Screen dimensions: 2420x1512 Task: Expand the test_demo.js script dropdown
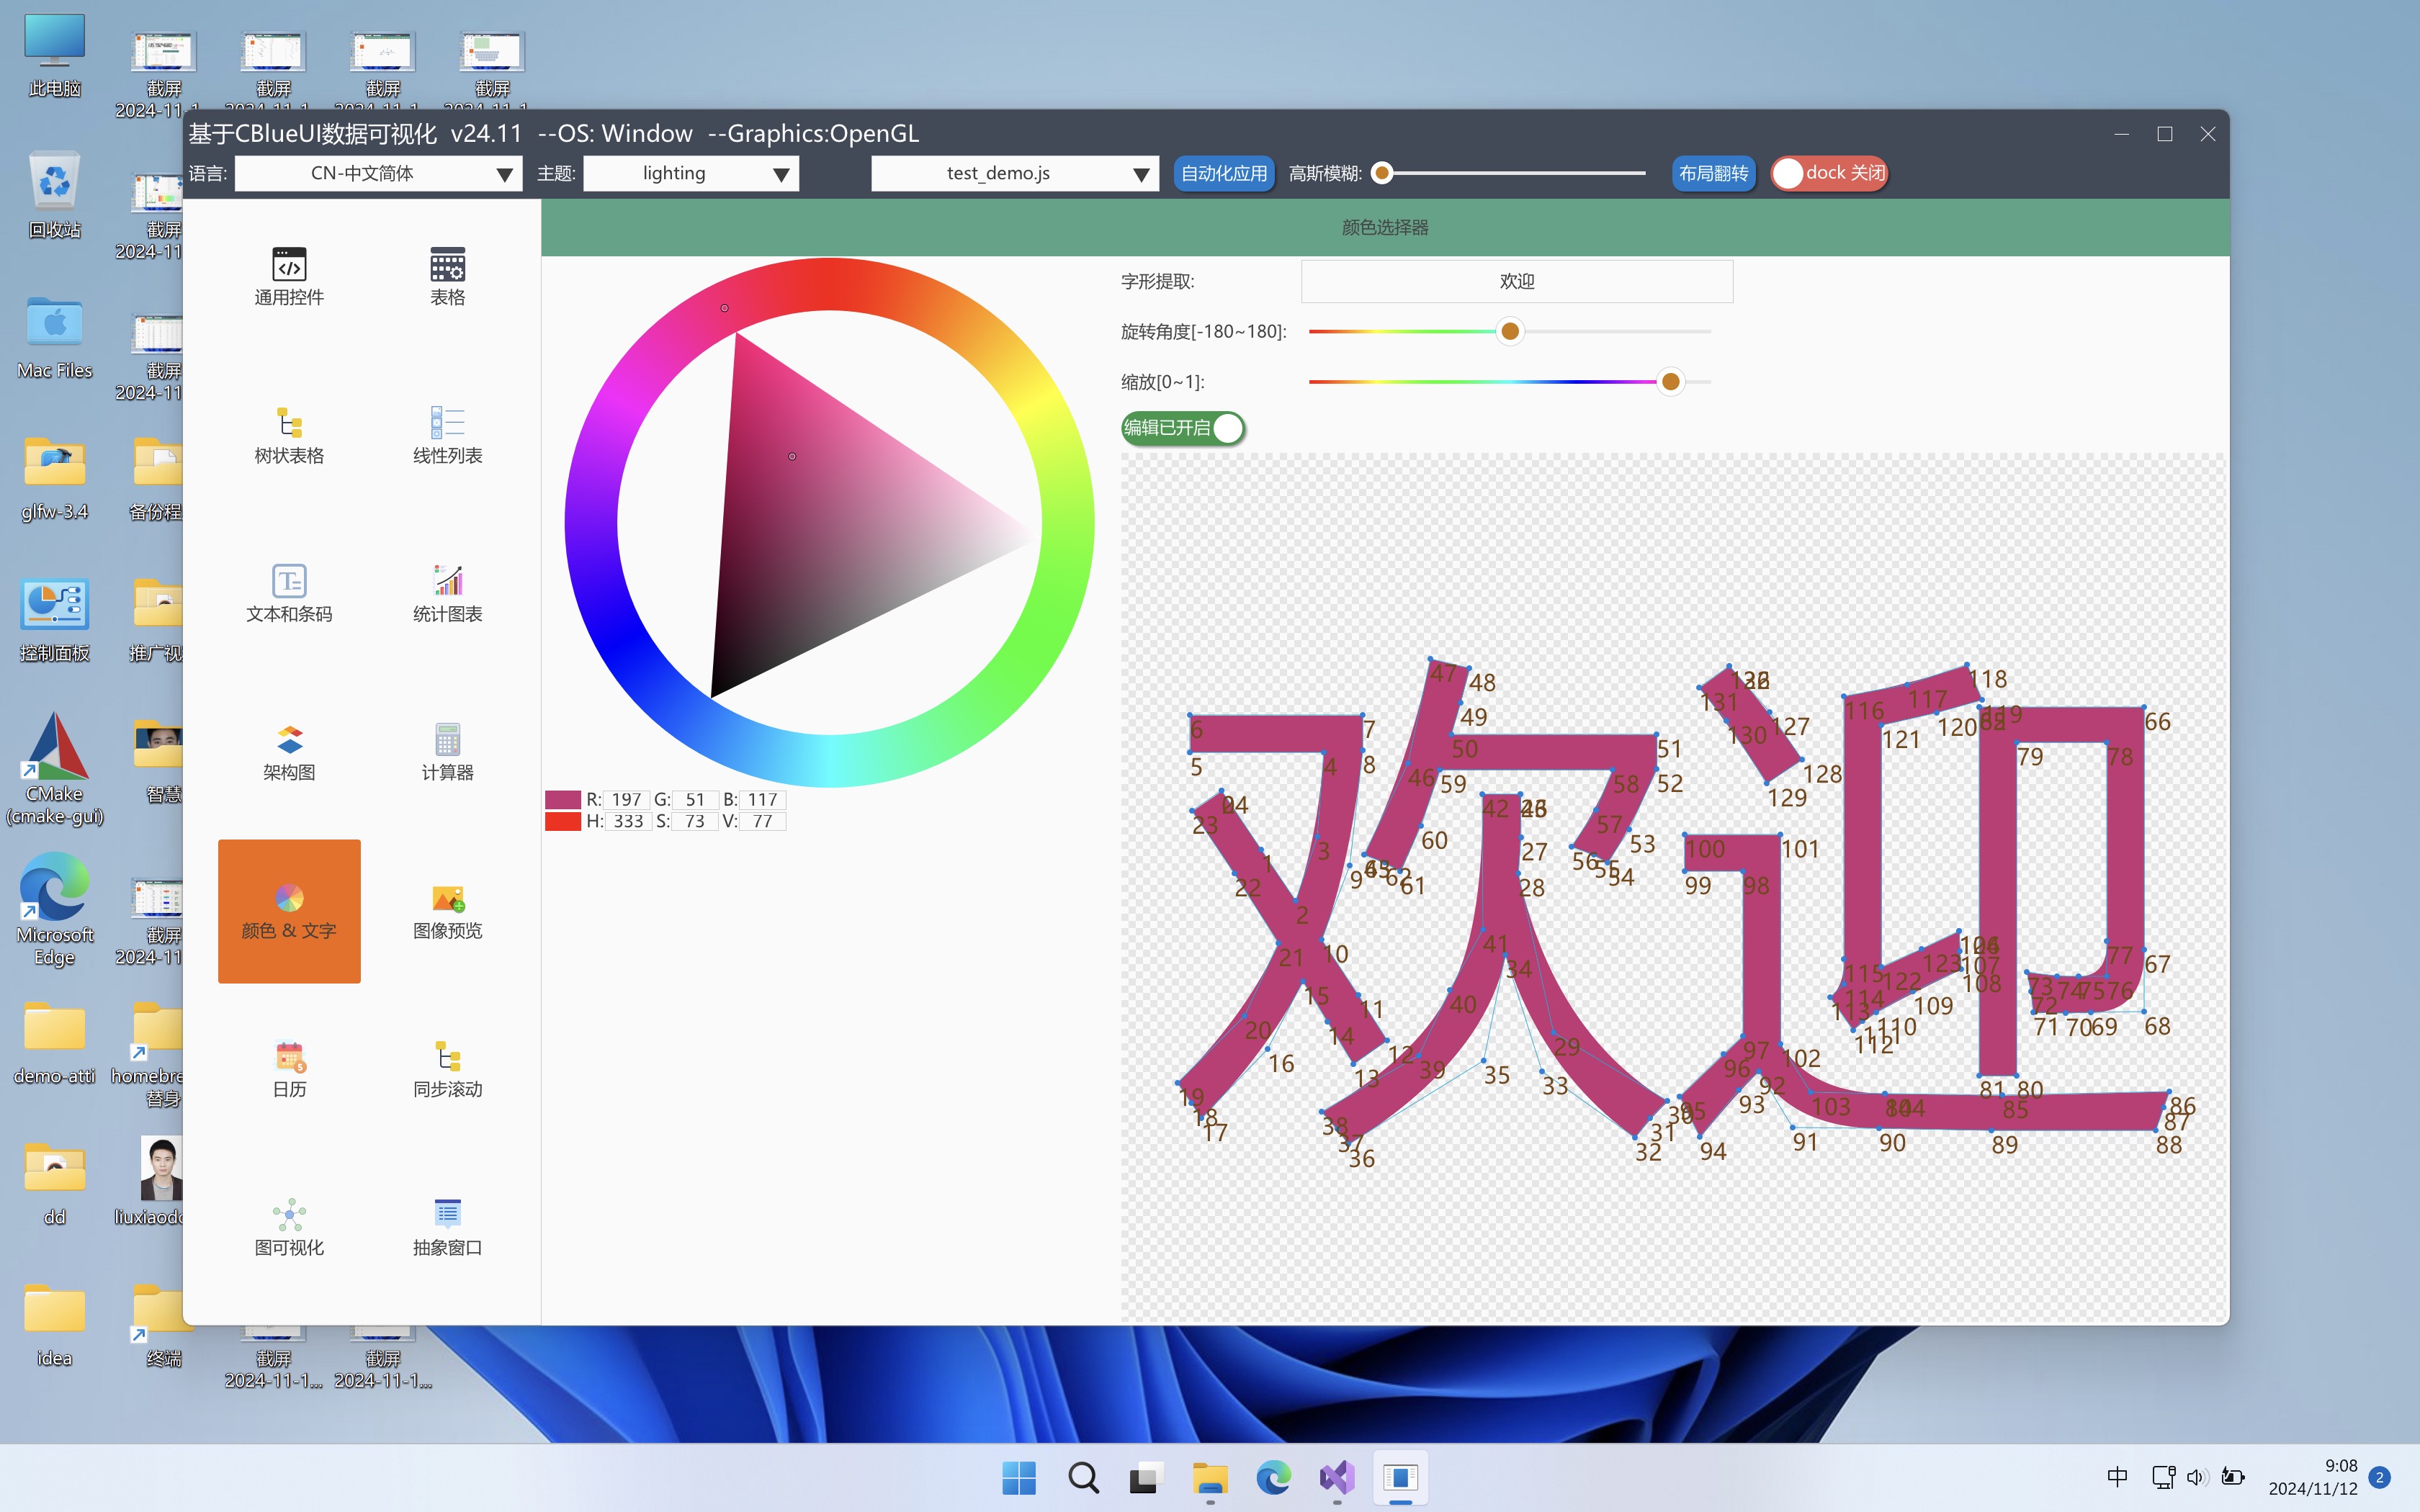point(1014,173)
